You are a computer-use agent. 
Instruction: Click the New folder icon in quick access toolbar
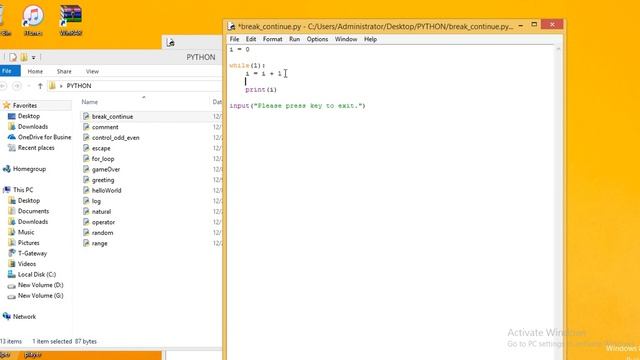point(24,57)
